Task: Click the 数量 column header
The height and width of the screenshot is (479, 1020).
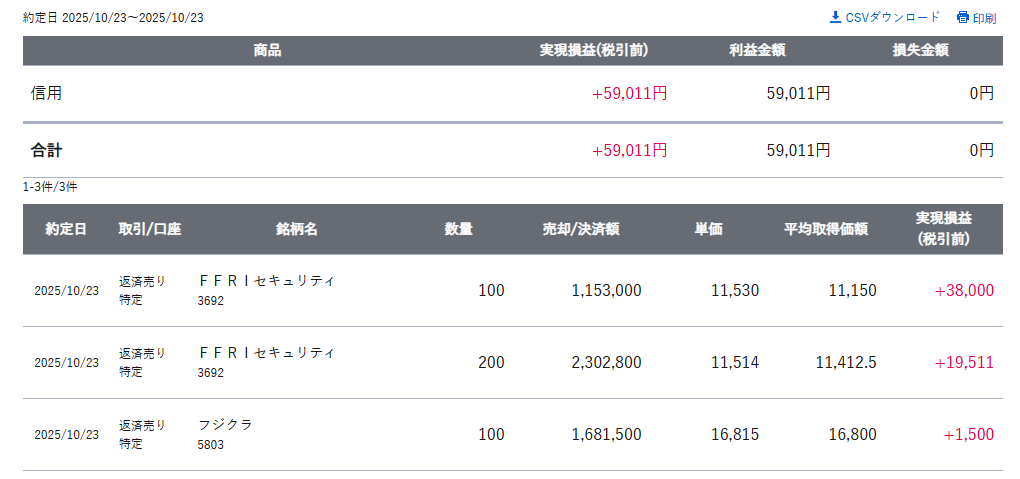Action: (459, 229)
